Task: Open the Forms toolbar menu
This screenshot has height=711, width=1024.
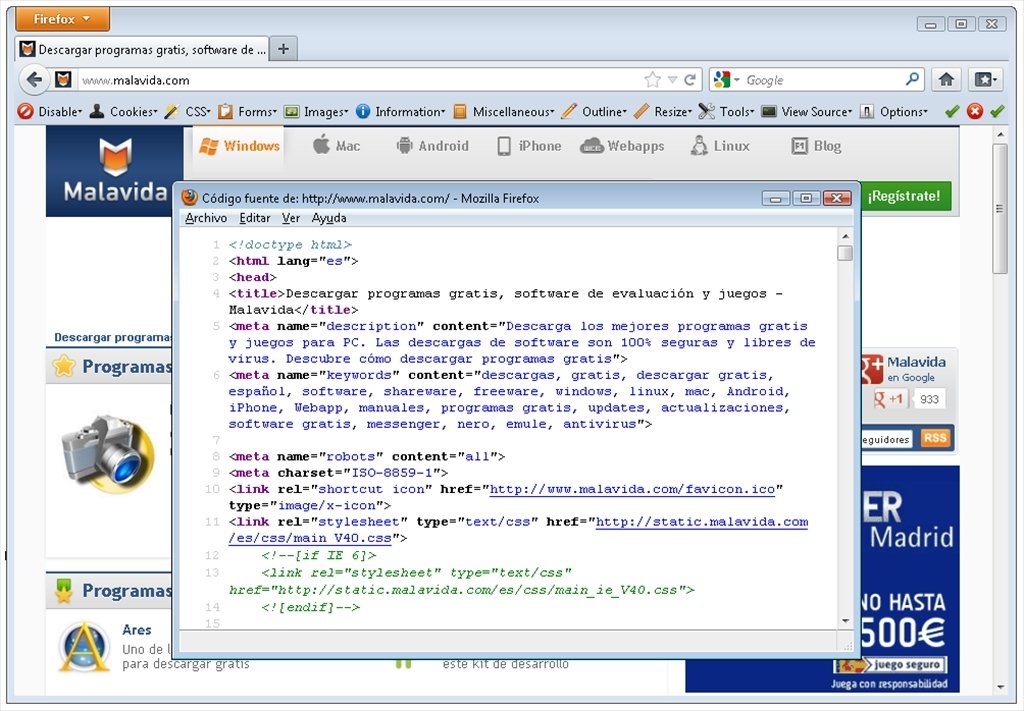Action: click(248, 112)
